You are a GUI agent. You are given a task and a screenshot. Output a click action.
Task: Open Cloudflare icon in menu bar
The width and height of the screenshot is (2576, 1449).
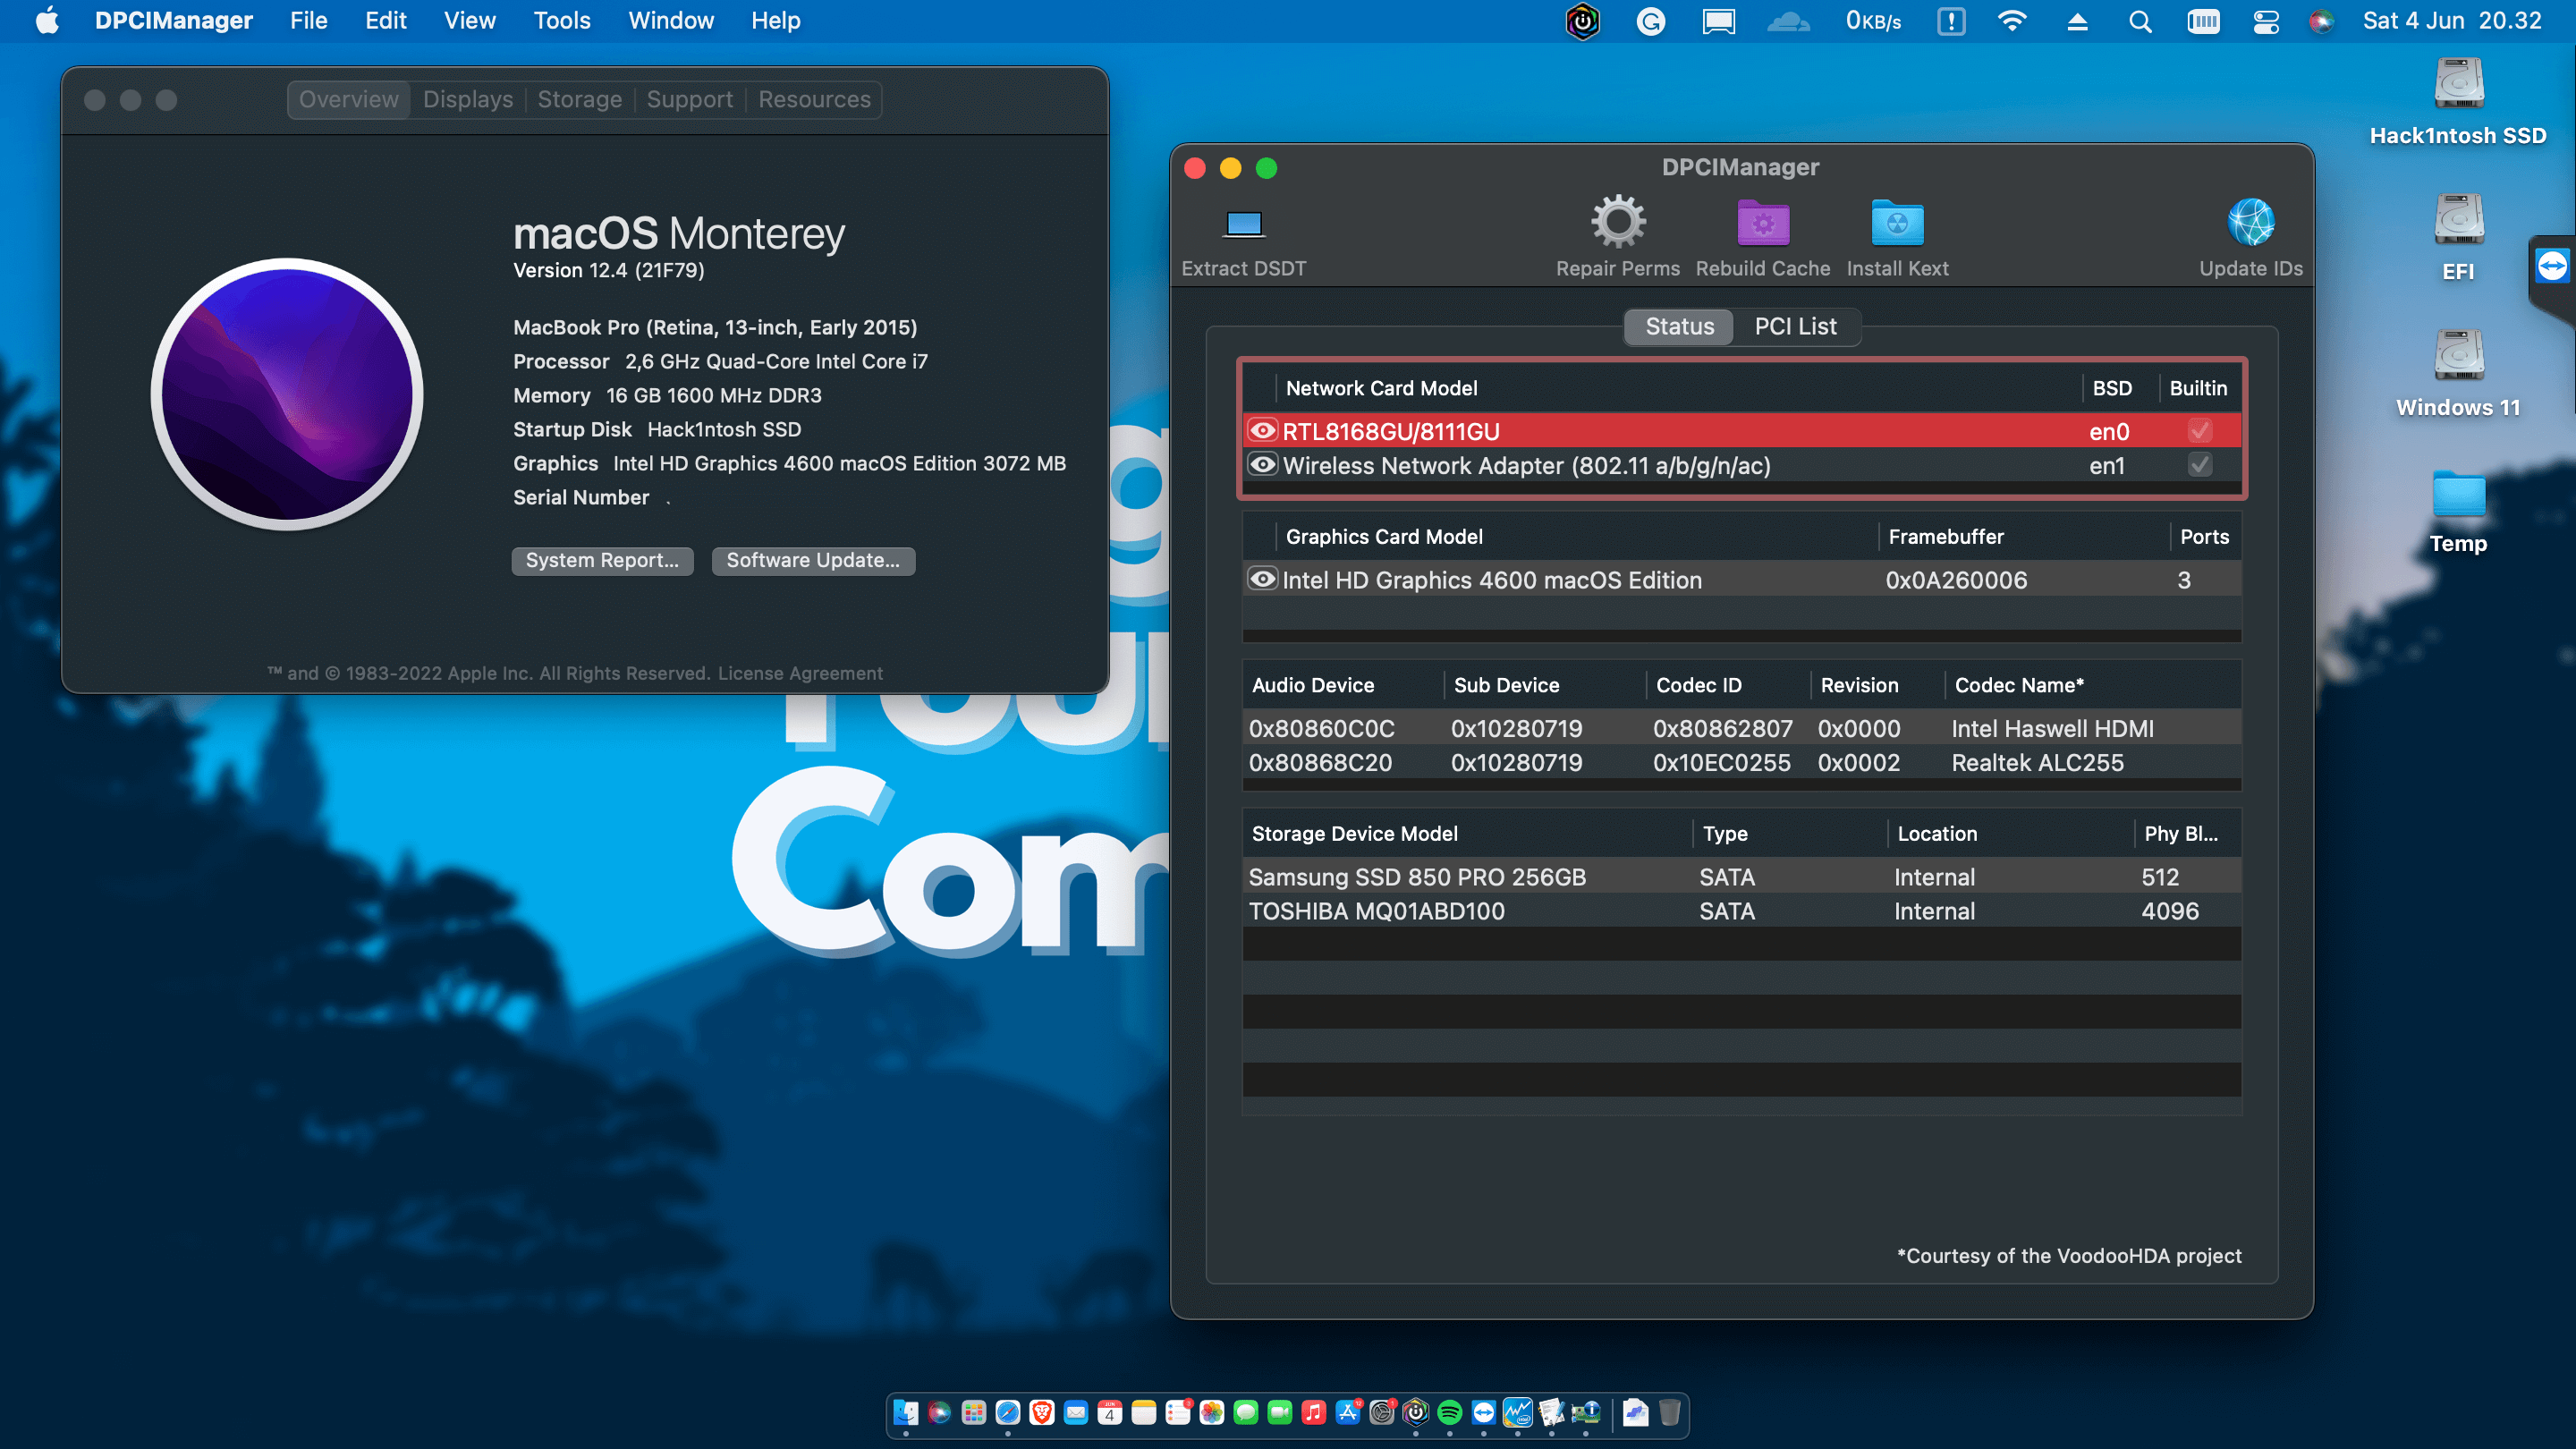click(1789, 21)
